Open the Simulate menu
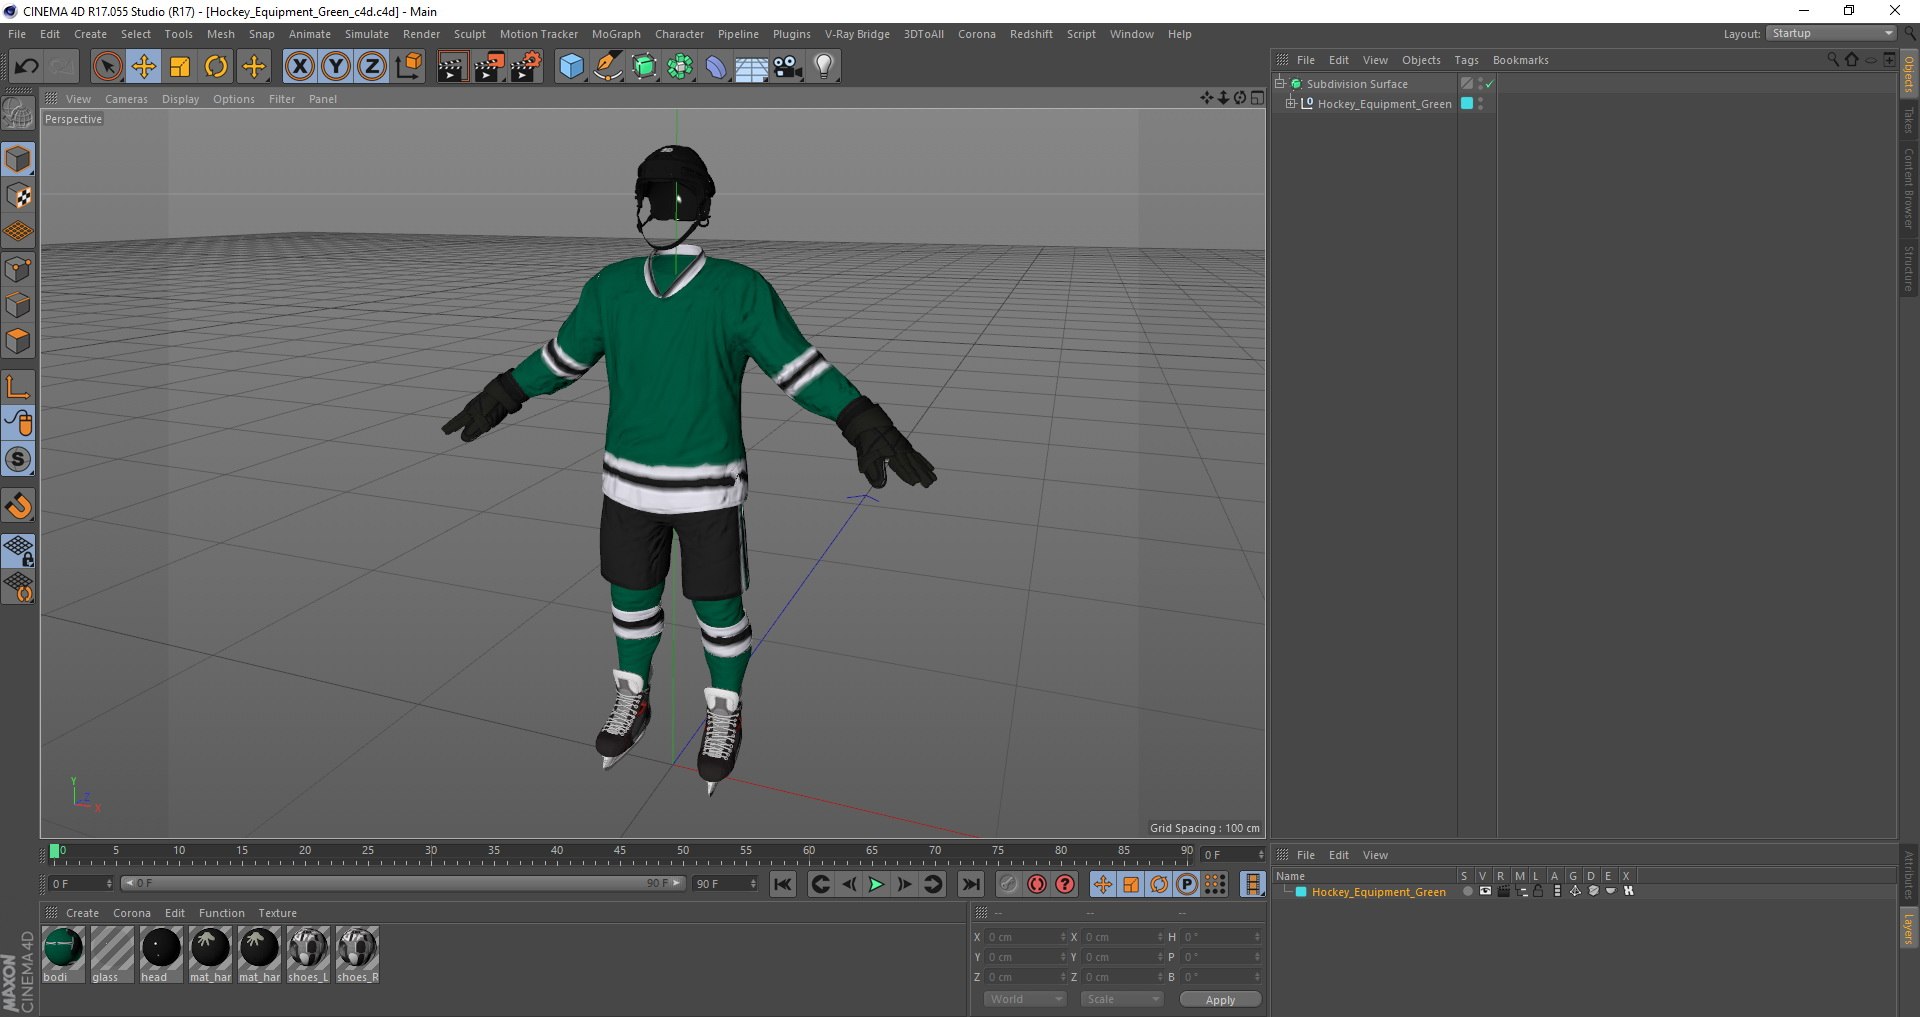 [367, 34]
